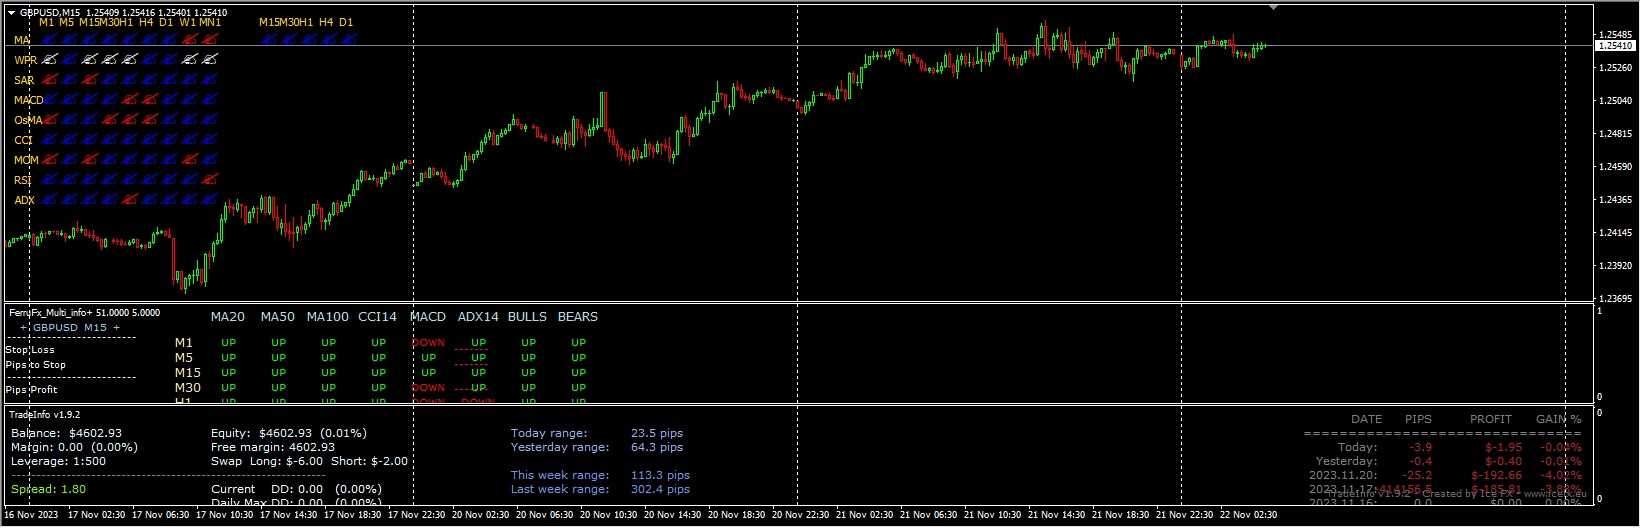Click the red MA signal icon under MN1
Viewport: 1641px width, 528px height.
point(209,39)
